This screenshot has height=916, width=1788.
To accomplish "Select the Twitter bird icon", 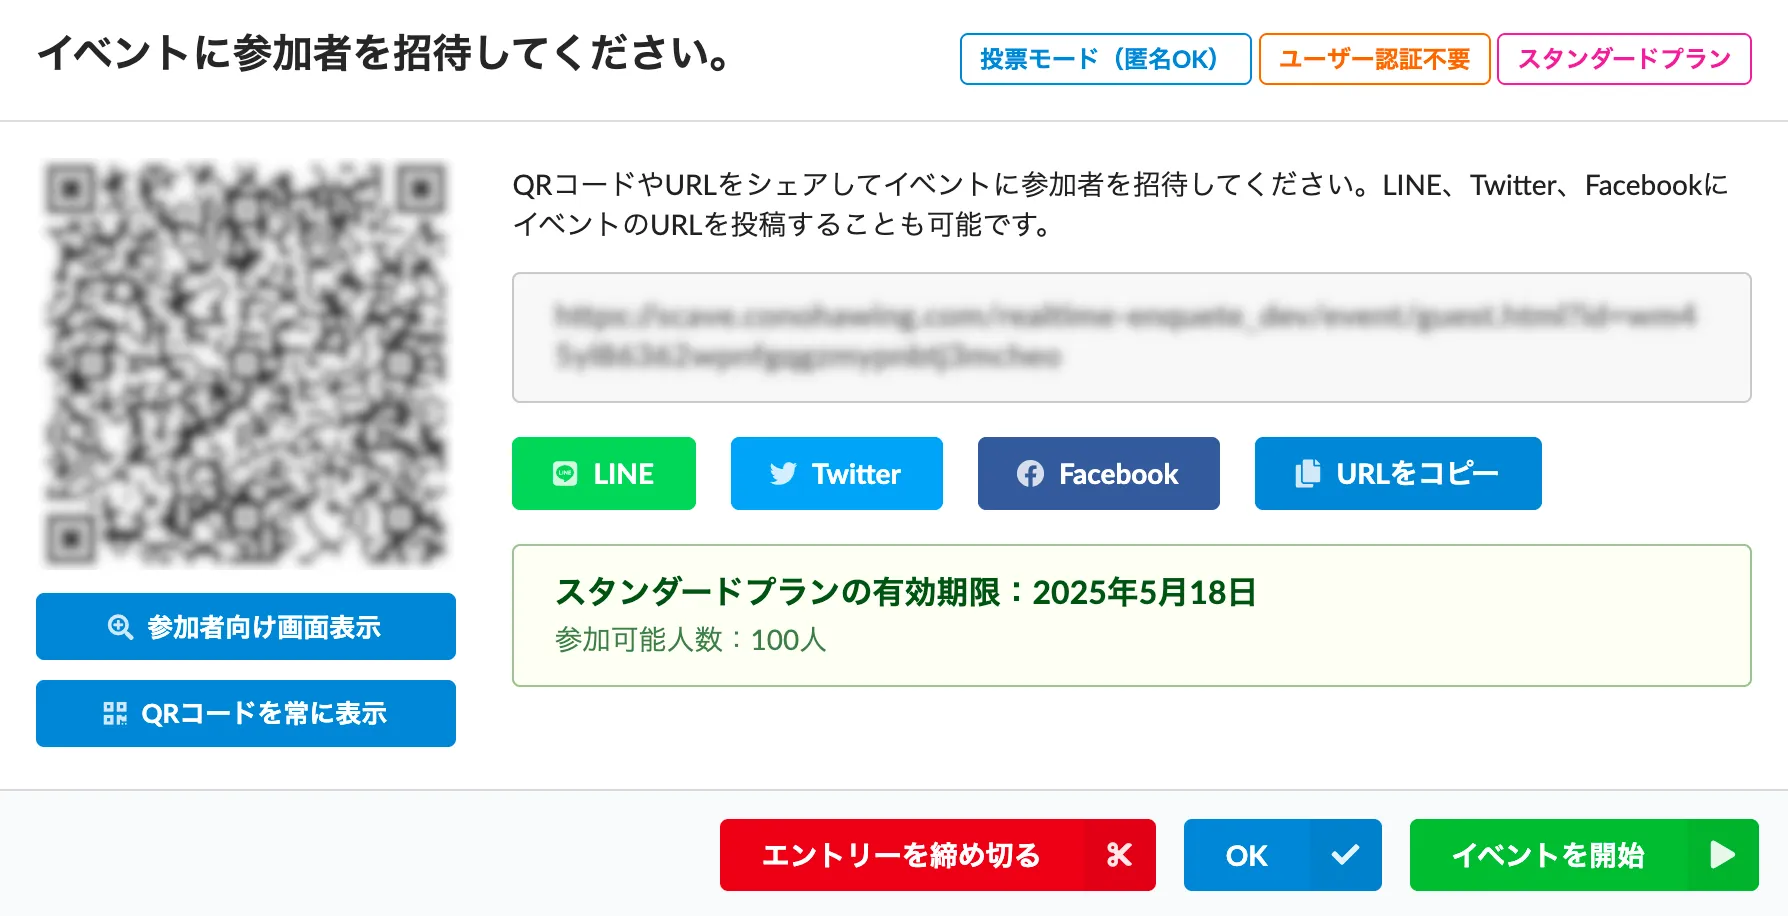I will click(x=784, y=474).
